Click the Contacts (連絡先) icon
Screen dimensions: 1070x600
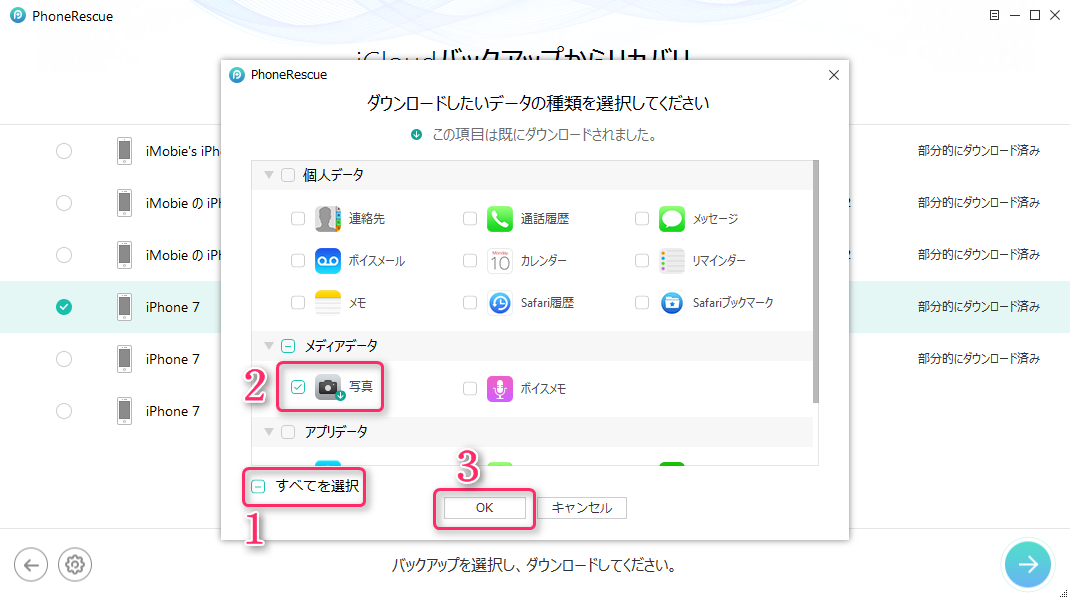pyautogui.click(x=328, y=218)
